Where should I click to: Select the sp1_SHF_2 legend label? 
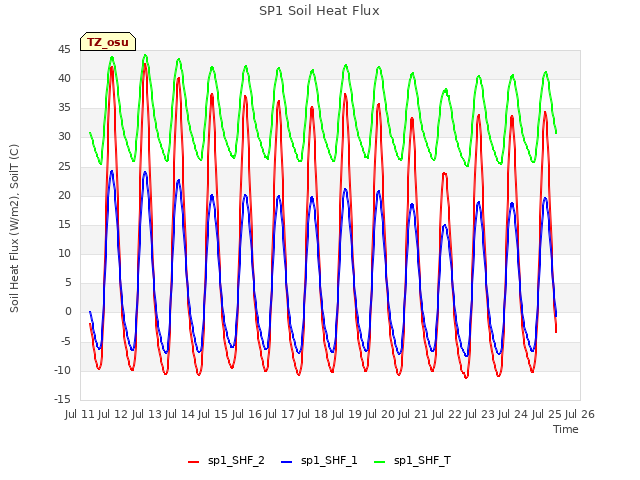[x=236, y=461]
